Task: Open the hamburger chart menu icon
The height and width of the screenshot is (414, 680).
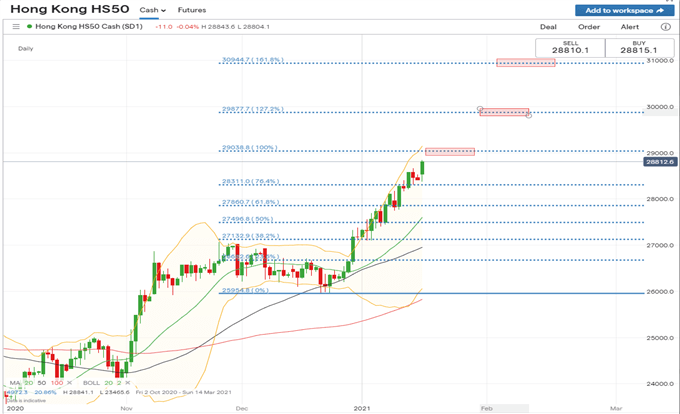Action: (x=16, y=27)
